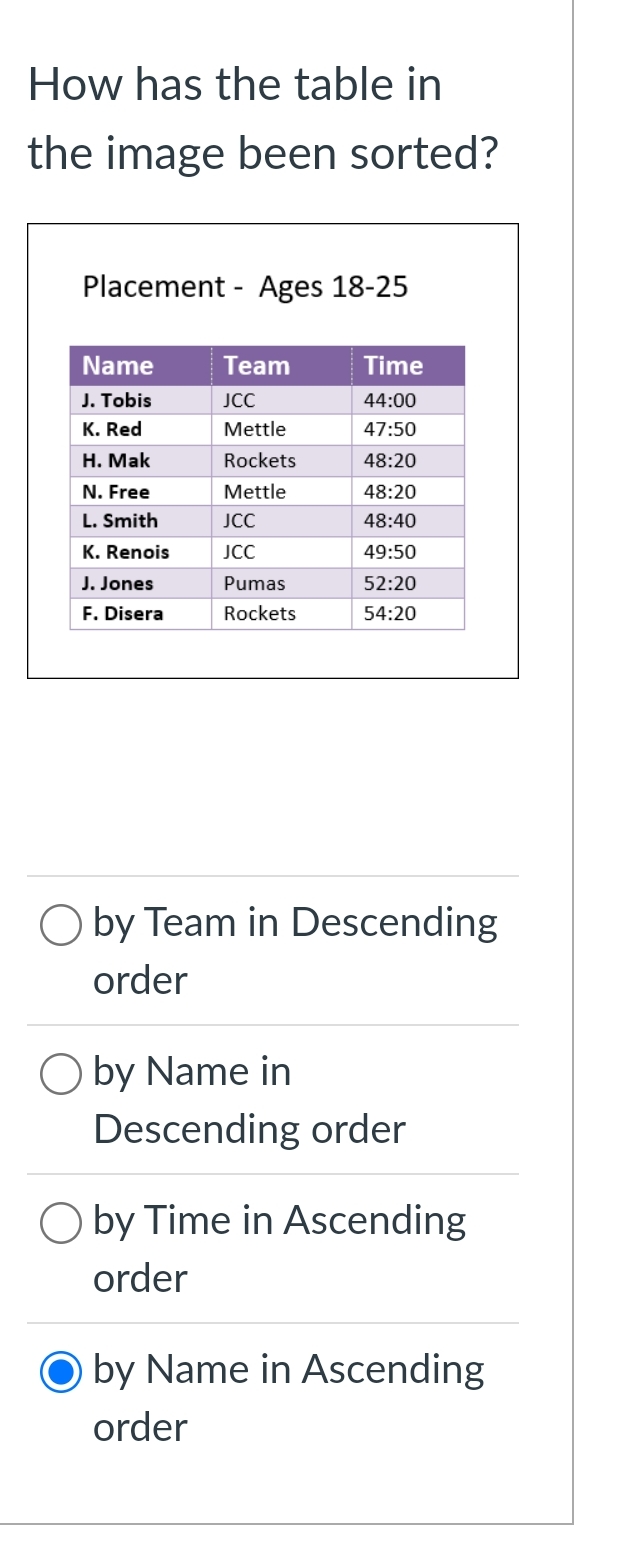Click the 44:00 time value

point(389,400)
